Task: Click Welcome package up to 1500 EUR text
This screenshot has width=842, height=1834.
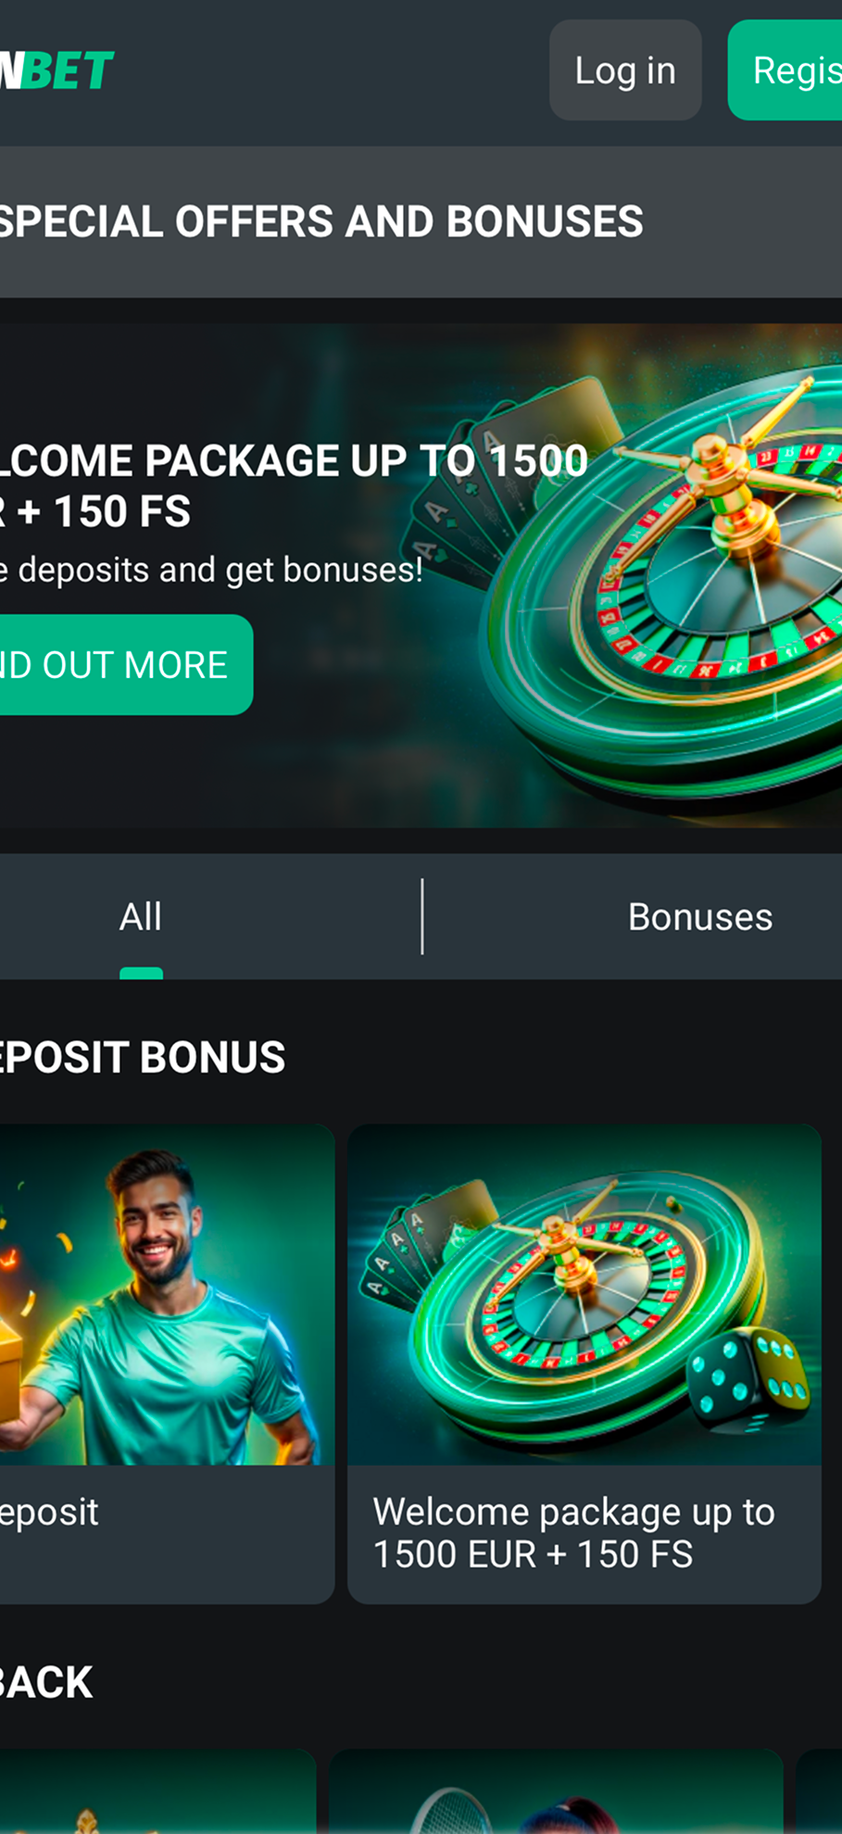Action: coord(573,1533)
